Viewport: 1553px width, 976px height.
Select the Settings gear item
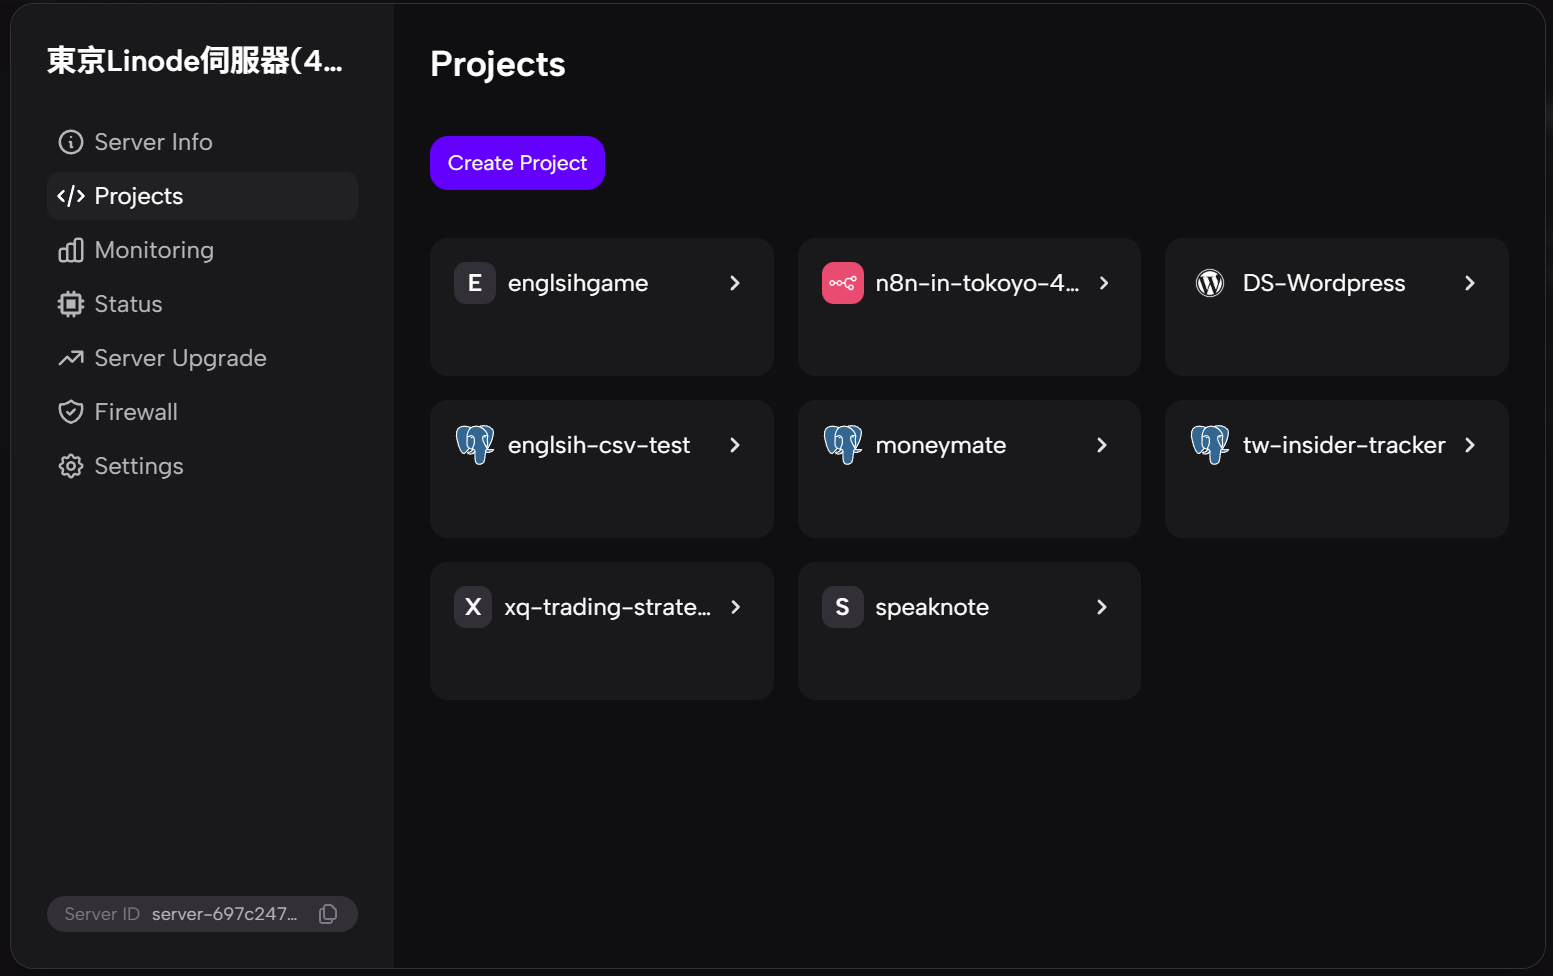tap(138, 466)
